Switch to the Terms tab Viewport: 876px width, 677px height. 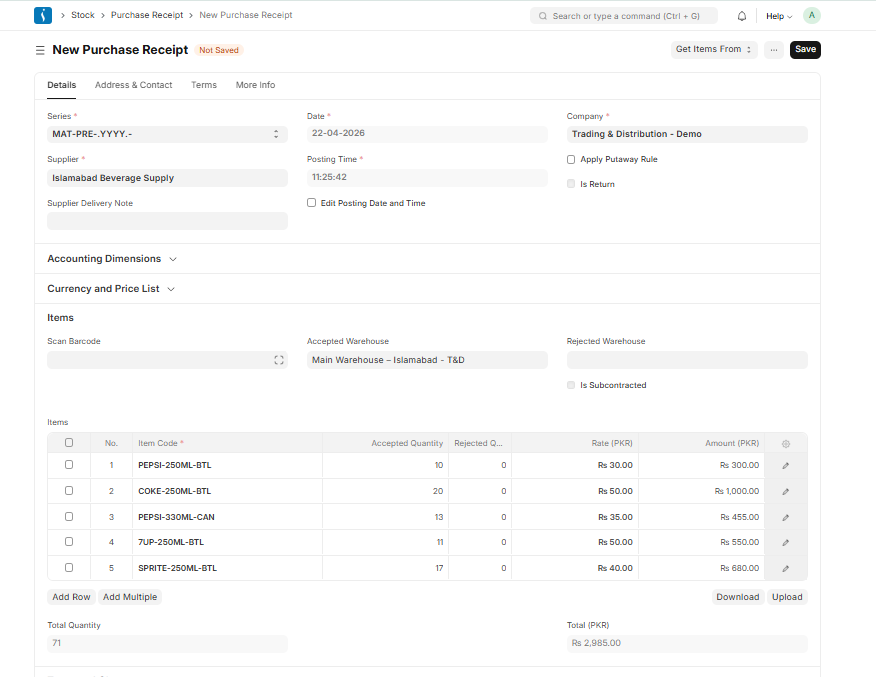tap(204, 85)
